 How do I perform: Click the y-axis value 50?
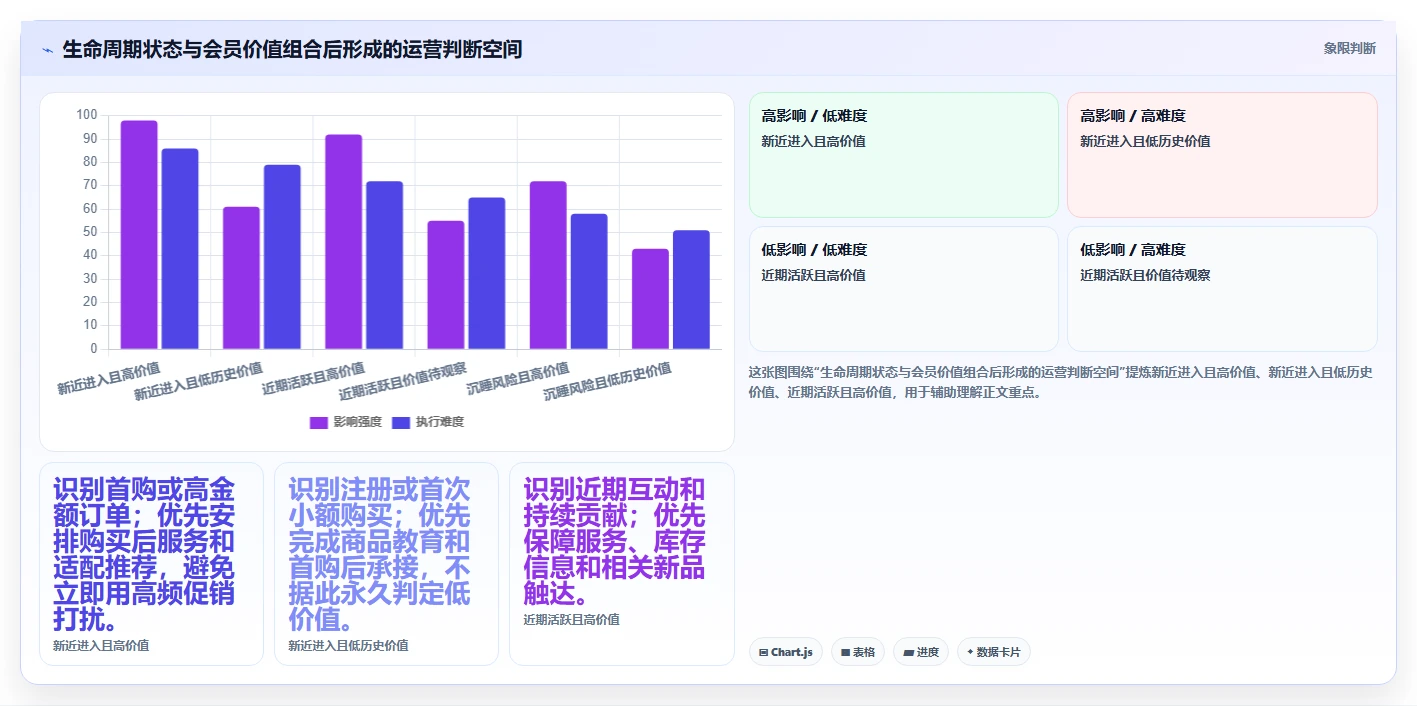point(90,232)
